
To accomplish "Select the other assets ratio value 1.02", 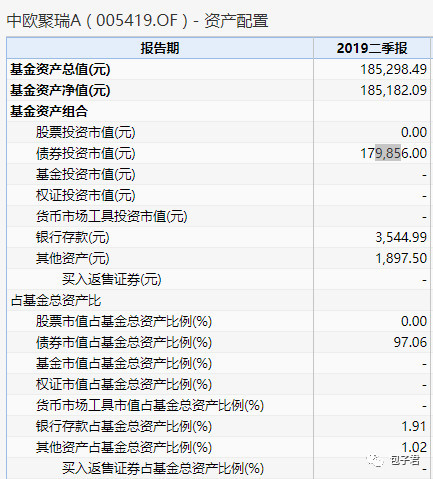I will point(414,447).
